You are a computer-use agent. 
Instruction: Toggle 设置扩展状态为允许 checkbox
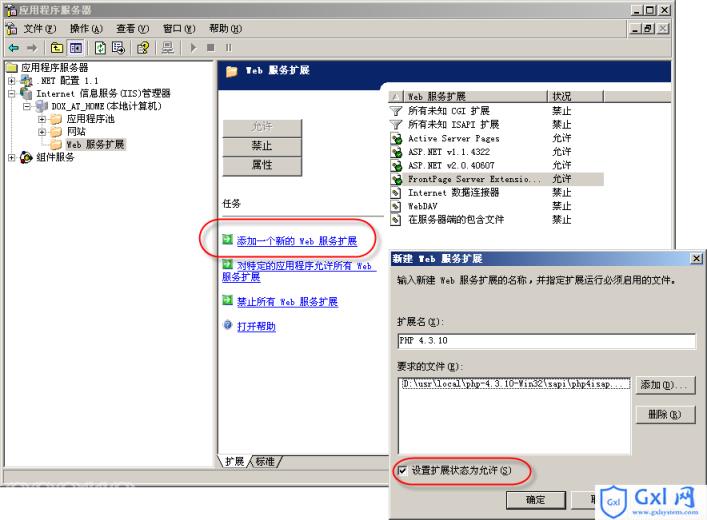tap(402, 471)
